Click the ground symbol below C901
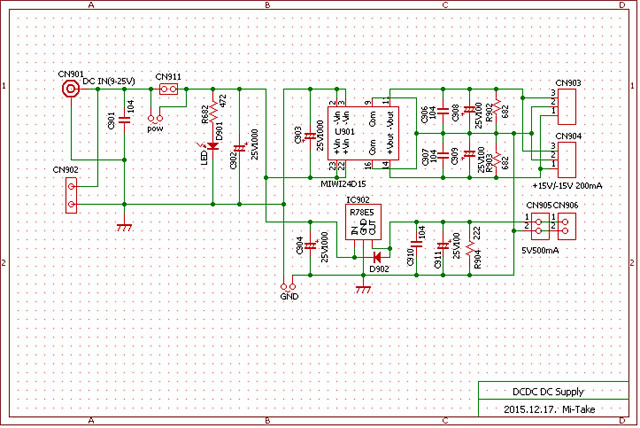 124,226
